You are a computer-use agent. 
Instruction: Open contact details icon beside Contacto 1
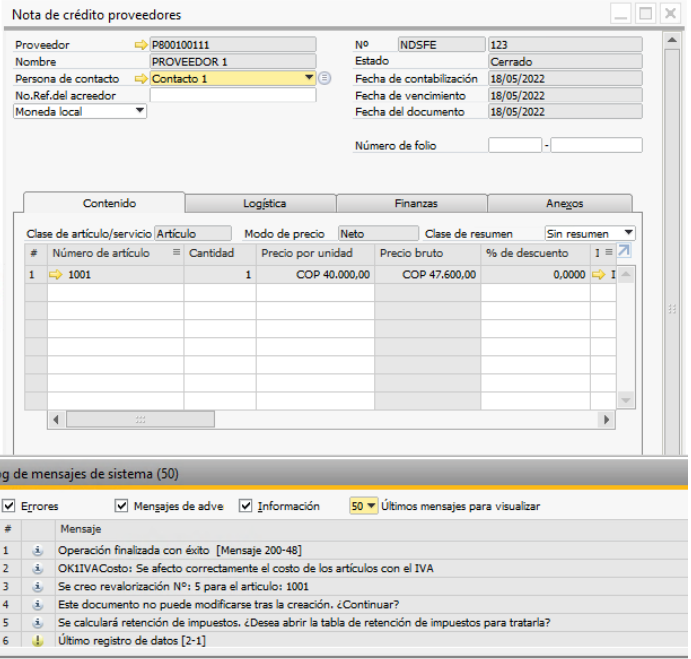pos(324,78)
